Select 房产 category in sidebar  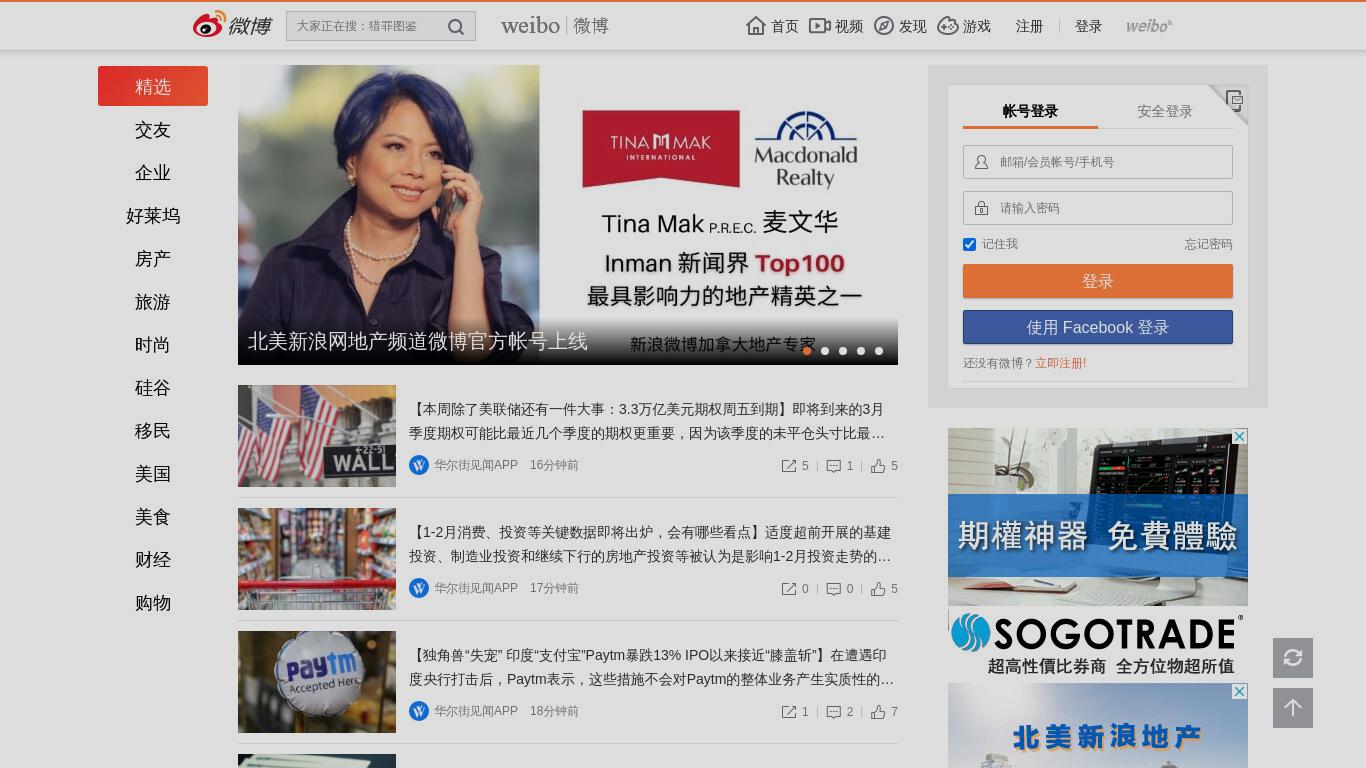153,259
